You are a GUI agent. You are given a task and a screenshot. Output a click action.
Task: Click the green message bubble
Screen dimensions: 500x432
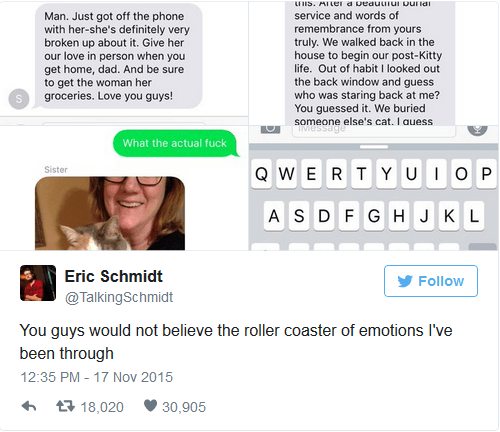tap(176, 143)
